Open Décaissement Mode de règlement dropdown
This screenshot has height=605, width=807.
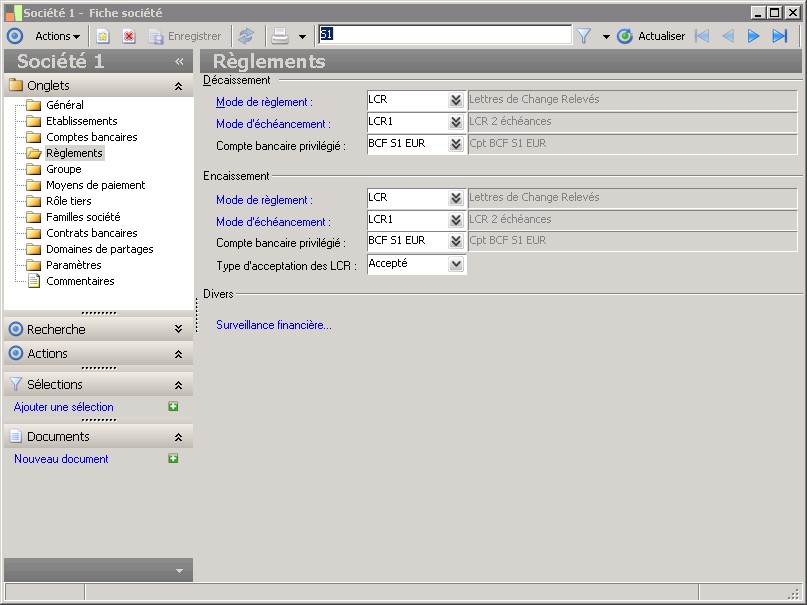tap(456, 100)
